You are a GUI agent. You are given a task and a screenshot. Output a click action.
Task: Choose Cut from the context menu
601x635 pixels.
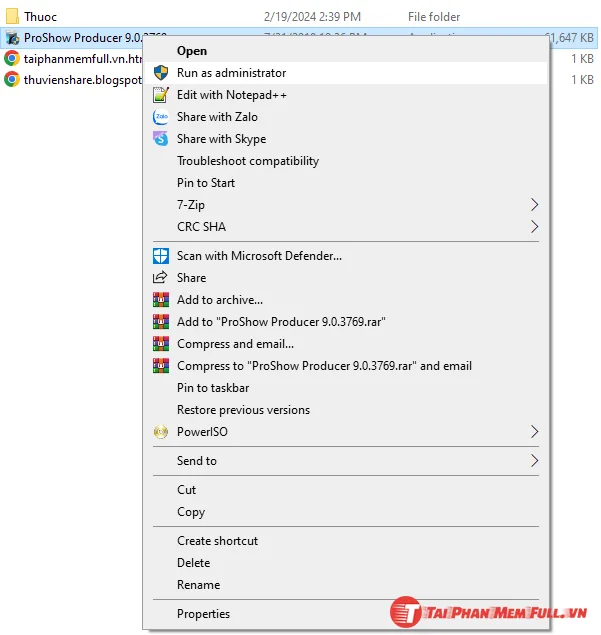pos(345,490)
